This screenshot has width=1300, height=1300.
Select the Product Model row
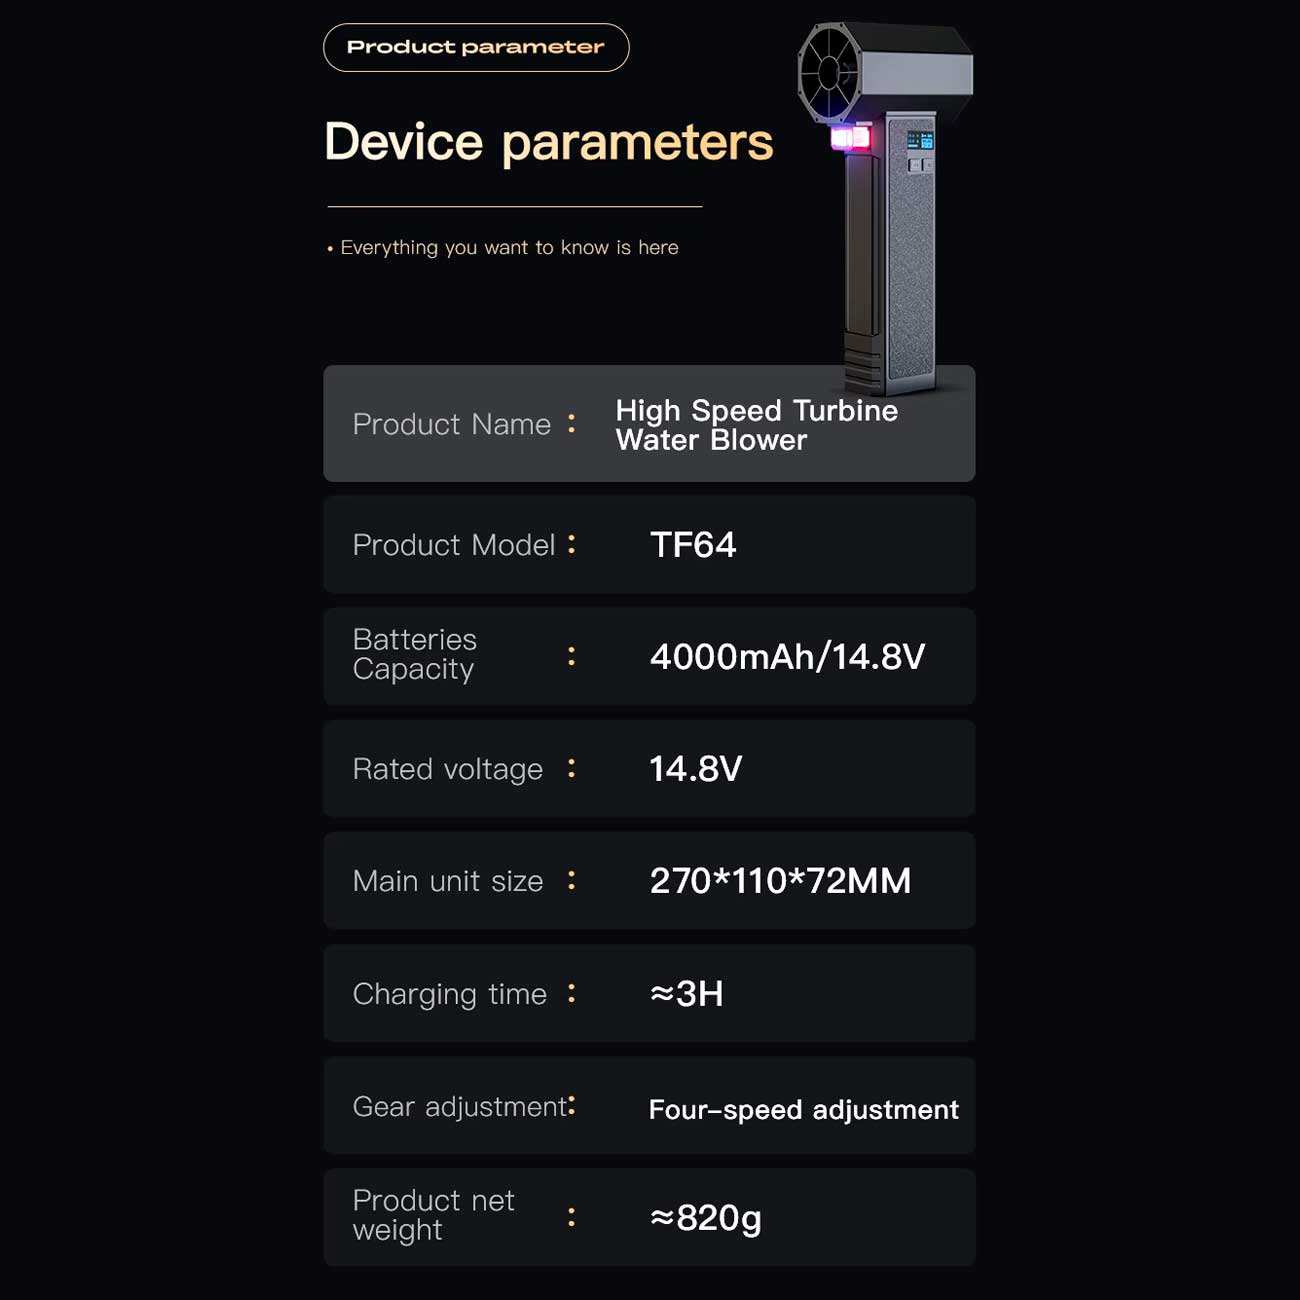[649, 545]
